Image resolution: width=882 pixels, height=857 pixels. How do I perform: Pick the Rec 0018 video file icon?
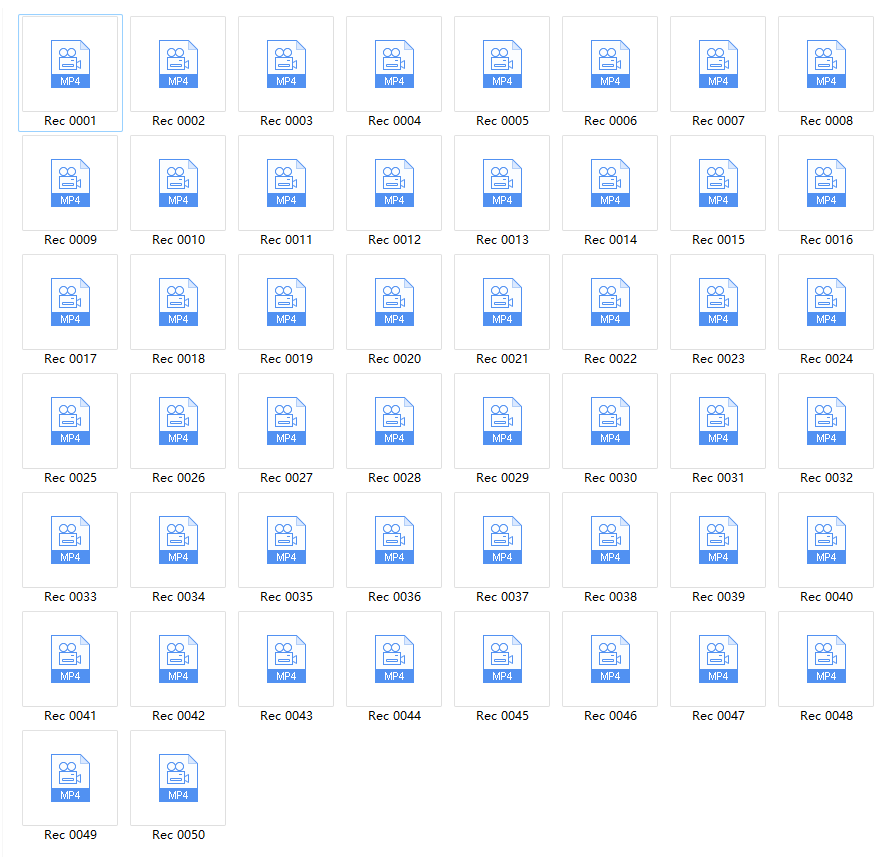point(178,302)
